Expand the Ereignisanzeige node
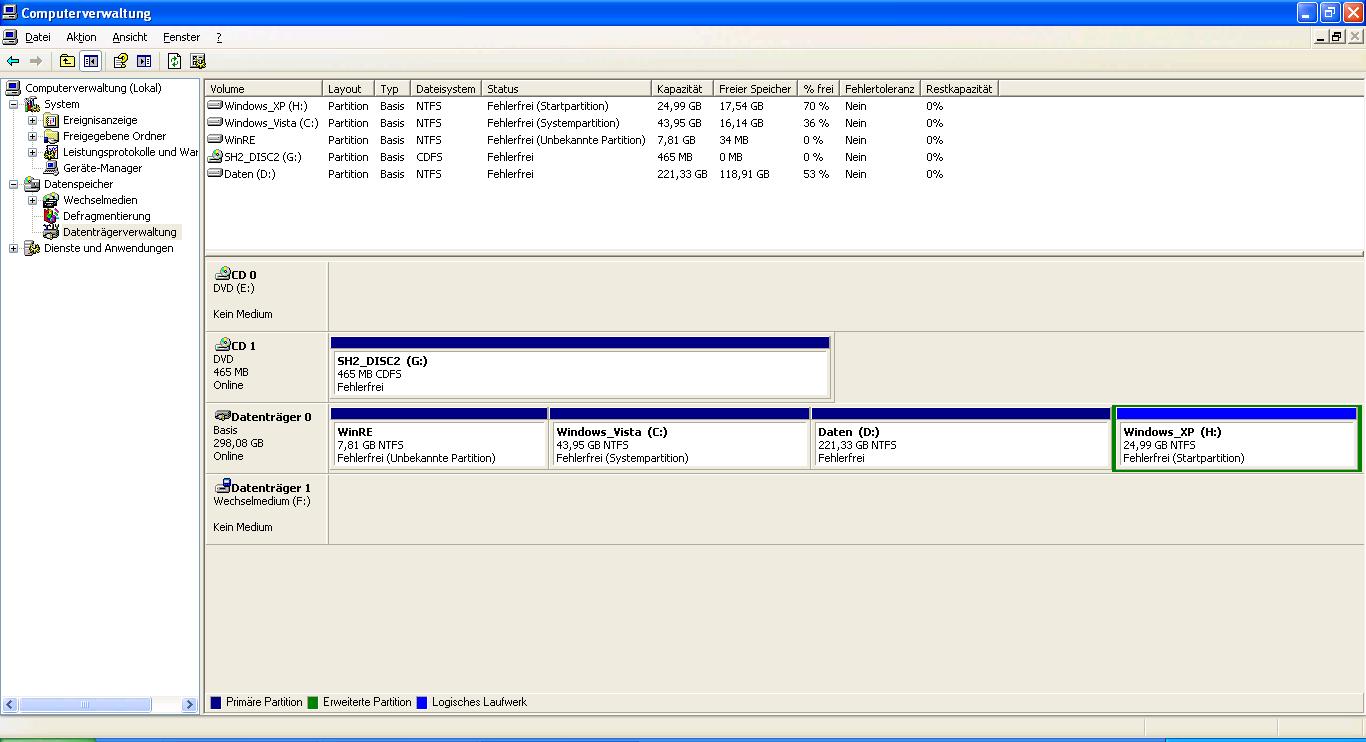The image size is (1366, 742). pos(33,120)
